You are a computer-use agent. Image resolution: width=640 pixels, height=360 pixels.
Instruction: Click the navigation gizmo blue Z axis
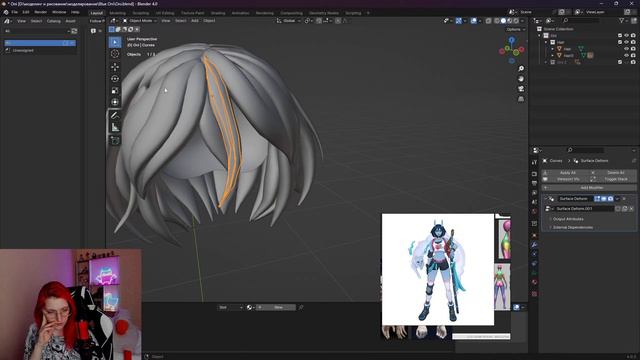point(511,40)
